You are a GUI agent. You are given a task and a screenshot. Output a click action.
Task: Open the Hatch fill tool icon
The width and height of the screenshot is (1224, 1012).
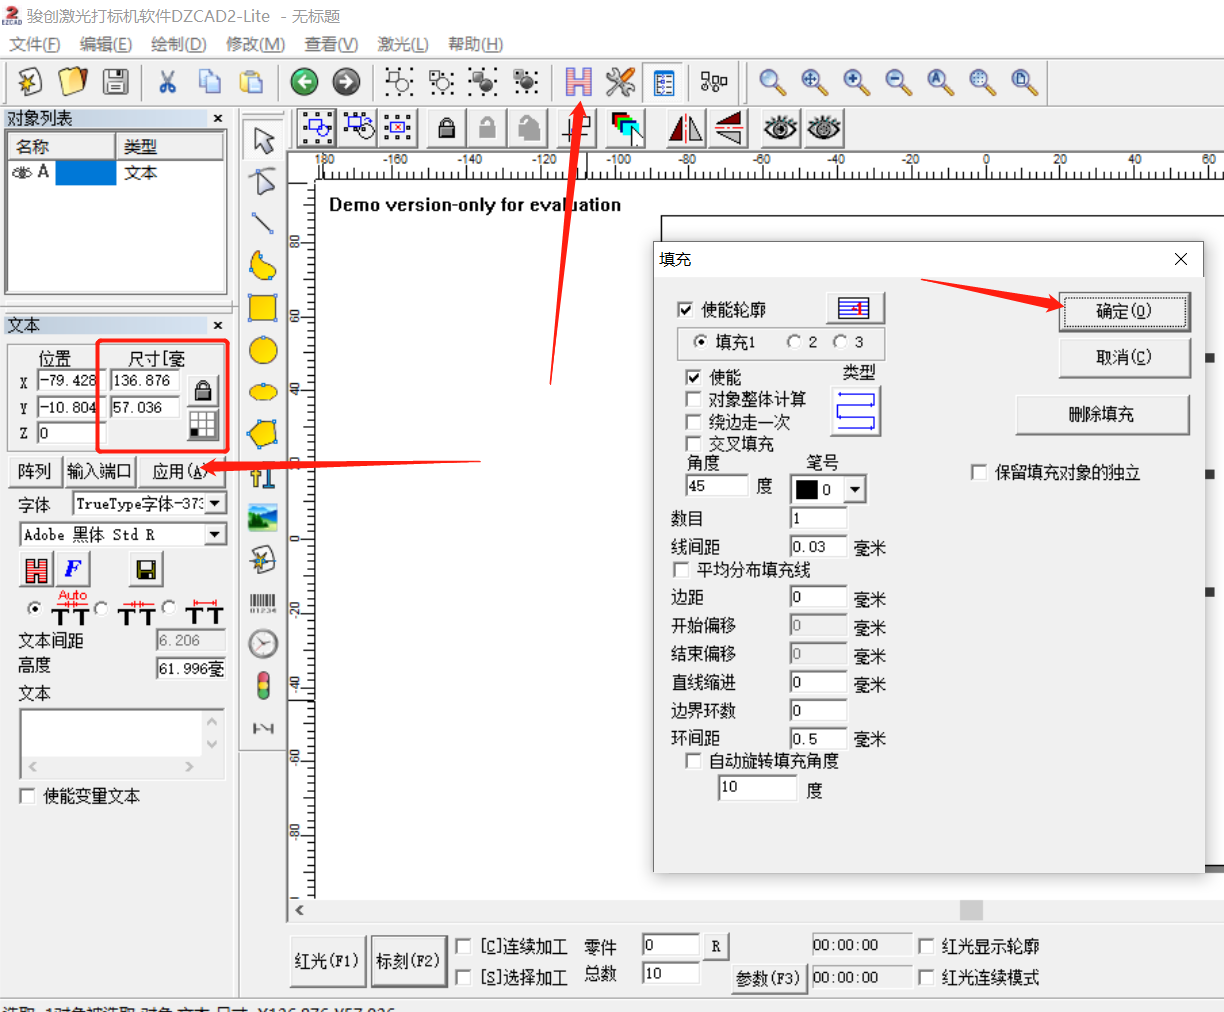pos(578,82)
